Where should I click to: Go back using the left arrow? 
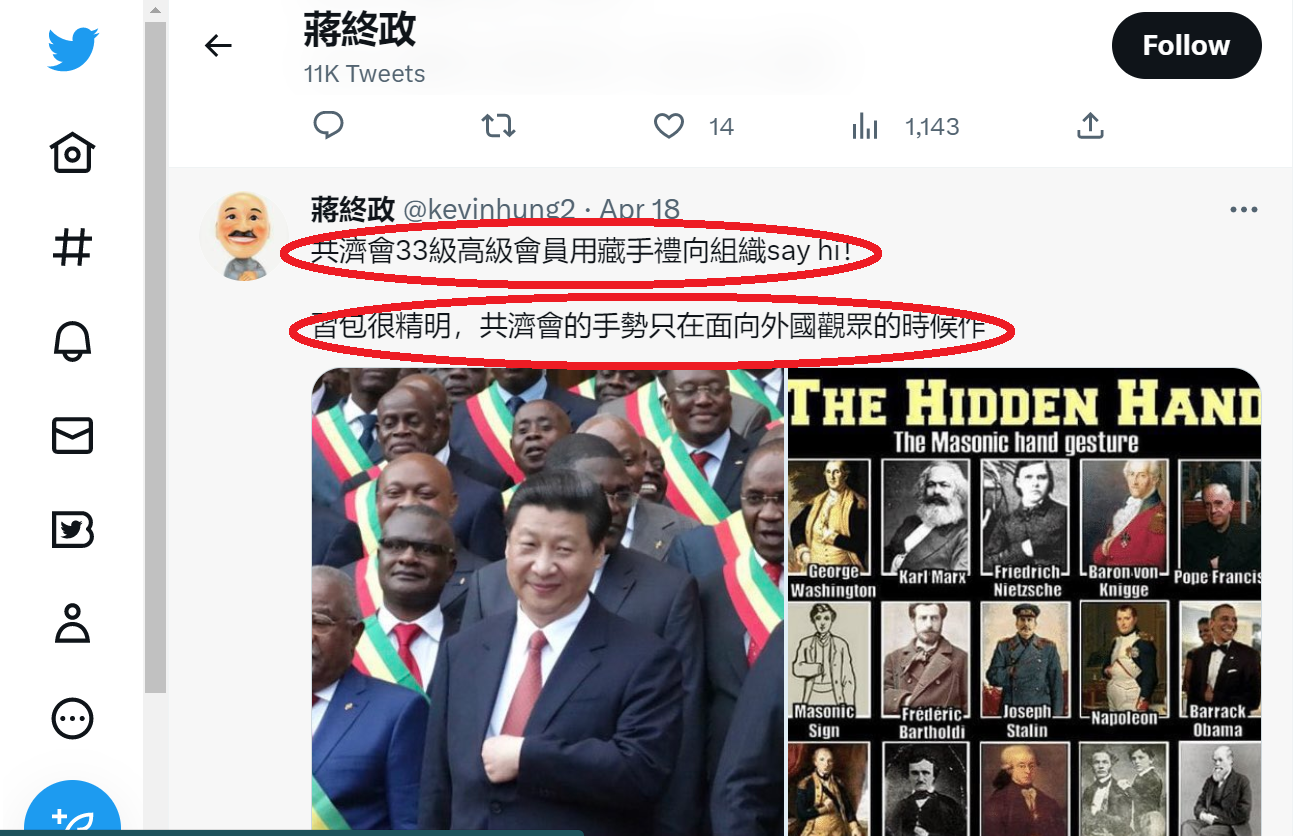pyautogui.click(x=218, y=45)
